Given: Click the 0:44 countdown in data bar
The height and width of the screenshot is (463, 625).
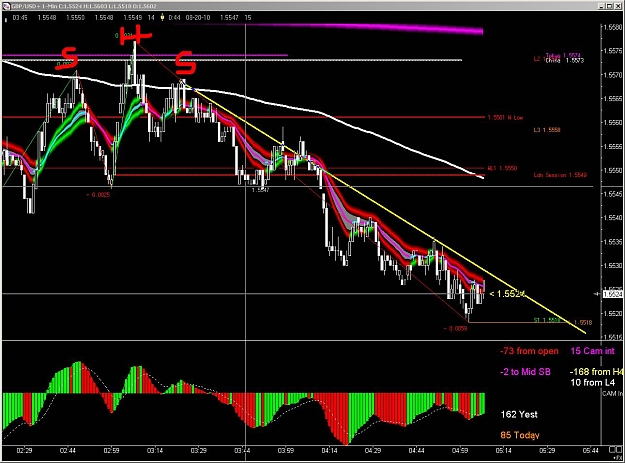Looking at the screenshot, I should coord(174,18).
